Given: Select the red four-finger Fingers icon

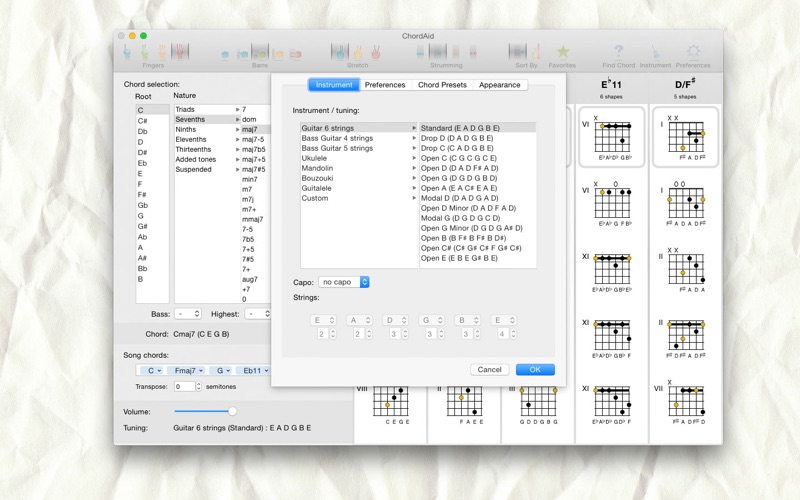Looking at the screenshot, I should (180, 52).
